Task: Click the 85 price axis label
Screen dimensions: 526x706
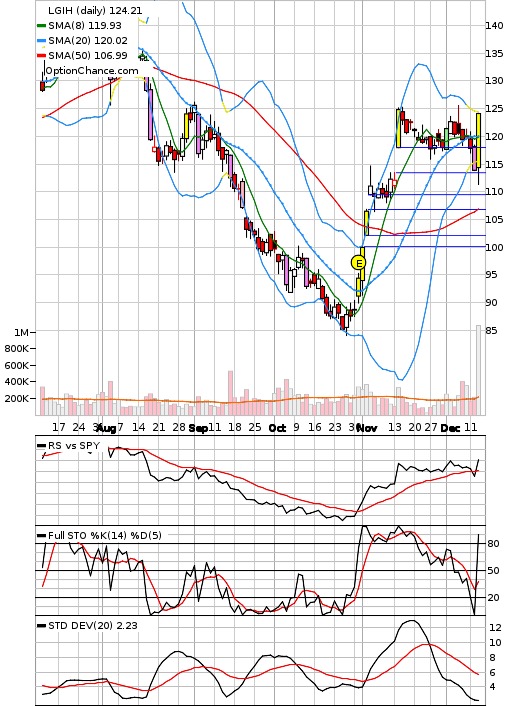Action: pos(492,330)
